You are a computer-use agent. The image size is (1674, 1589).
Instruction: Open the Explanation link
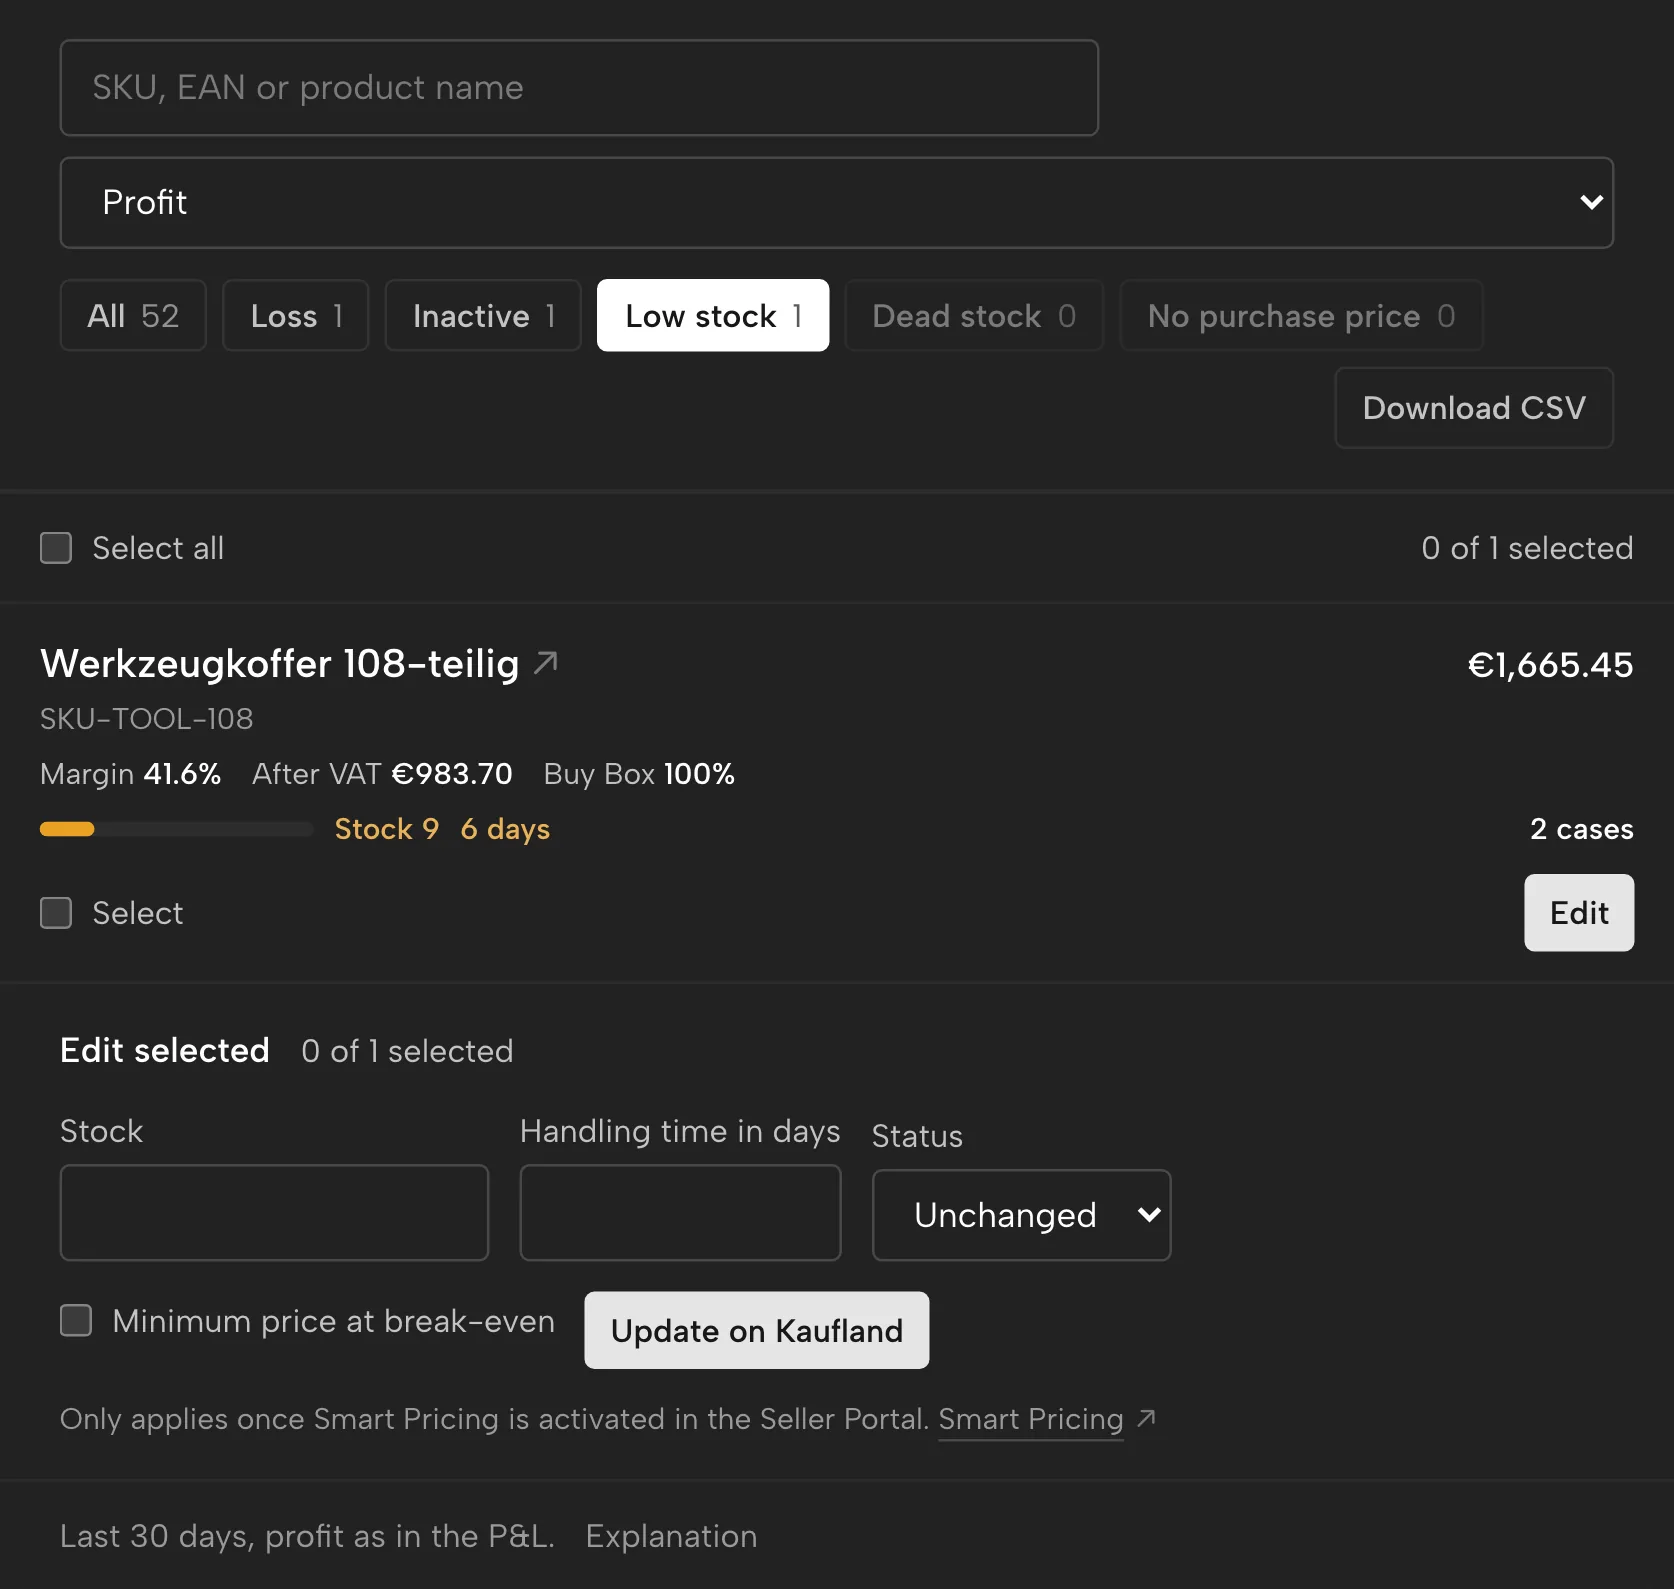pos(671,1536)
